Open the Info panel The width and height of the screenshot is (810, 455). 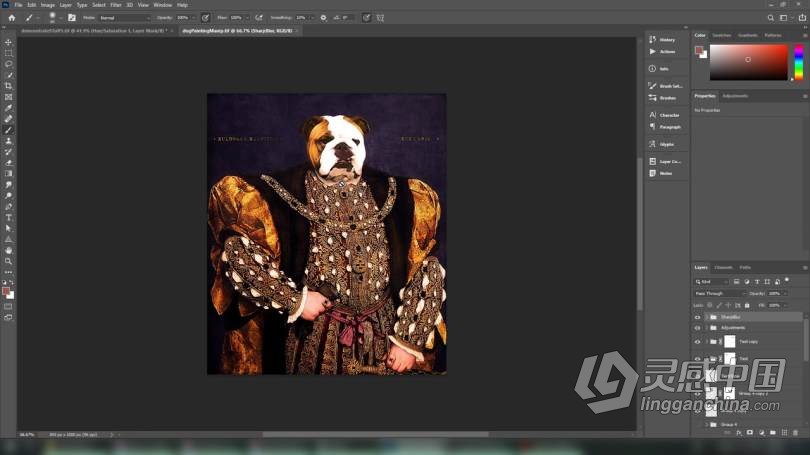pos(659,69)
